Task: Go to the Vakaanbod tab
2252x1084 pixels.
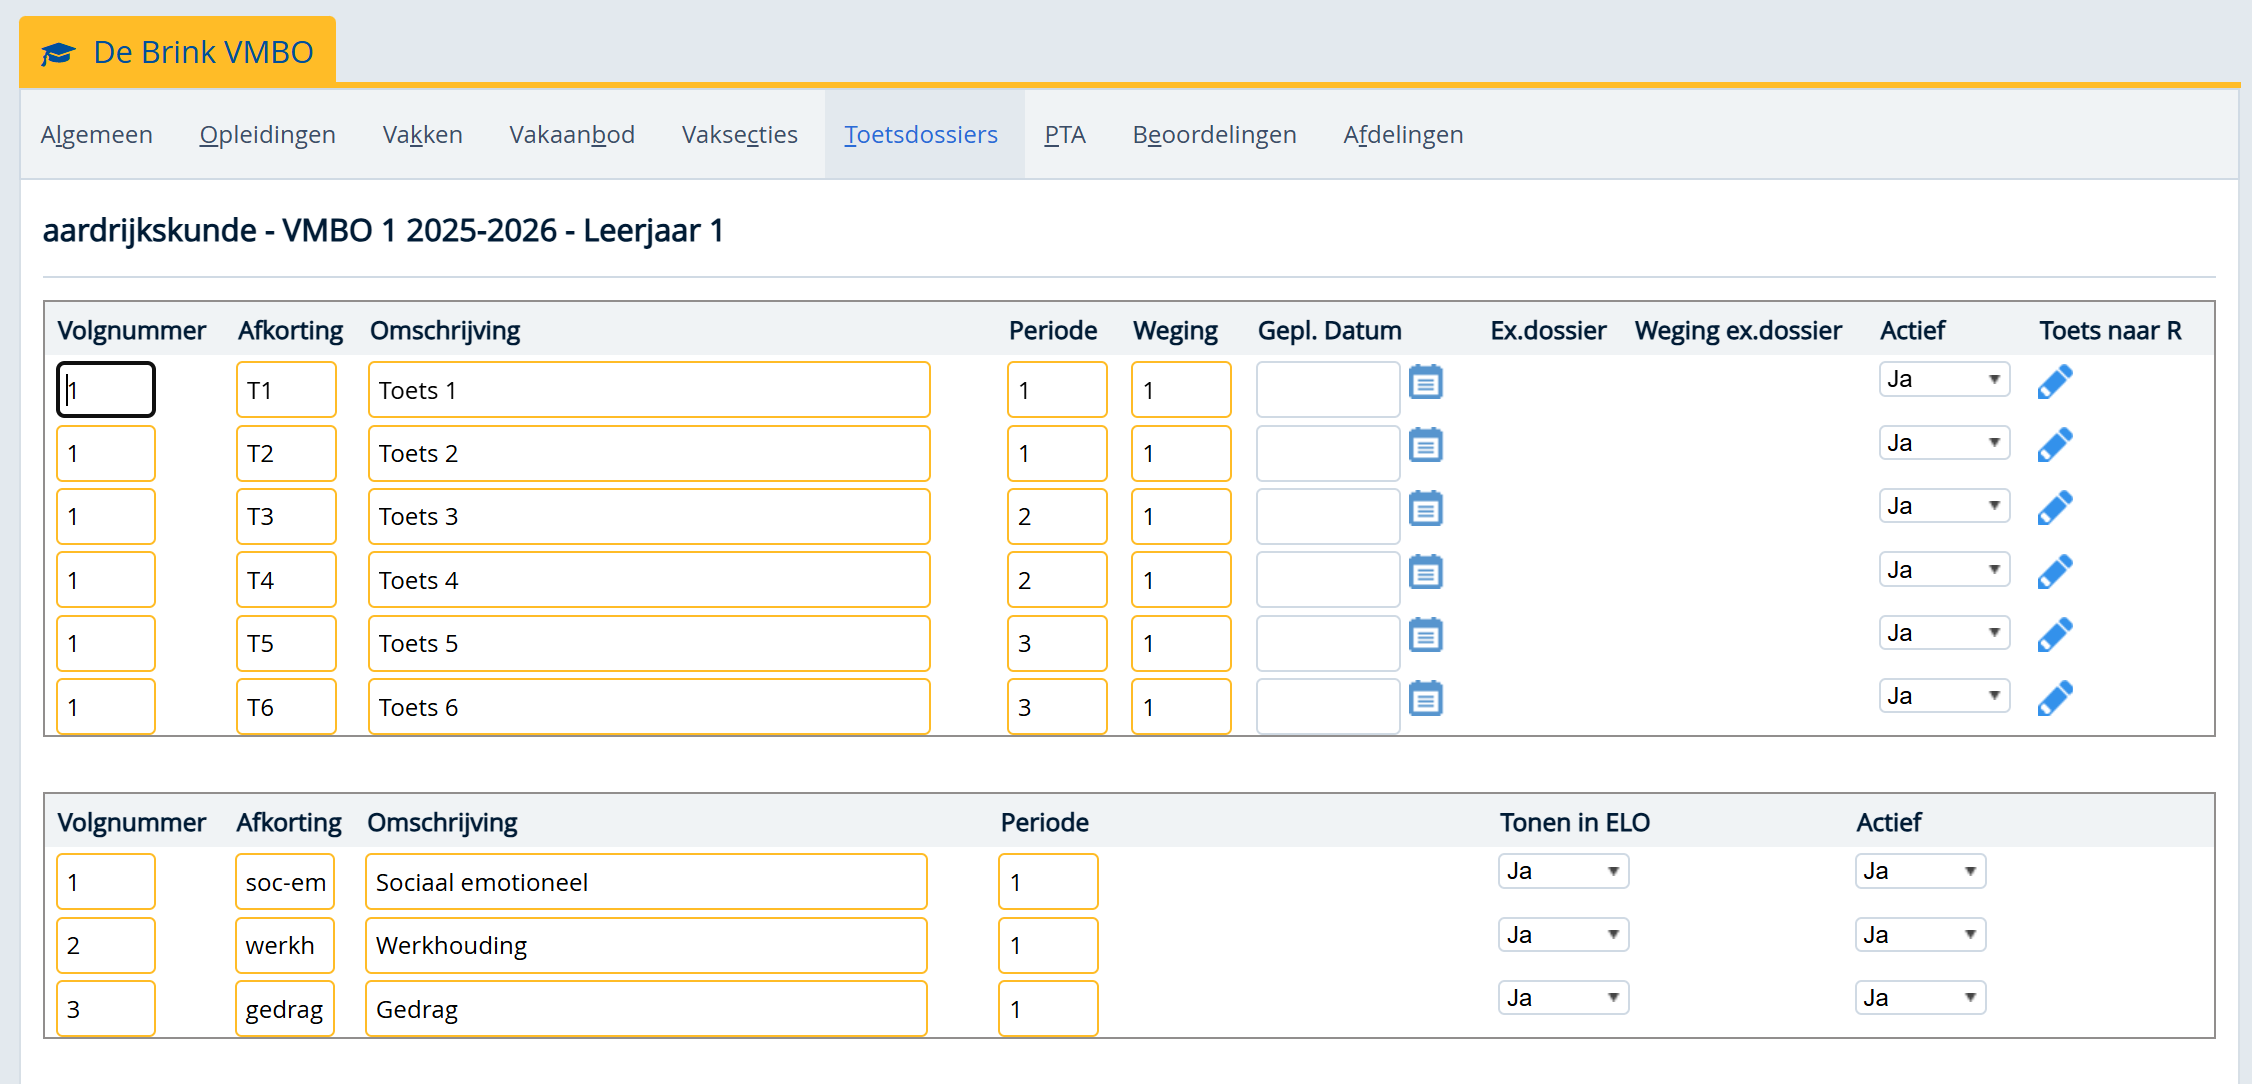Action: click(571, 135)
